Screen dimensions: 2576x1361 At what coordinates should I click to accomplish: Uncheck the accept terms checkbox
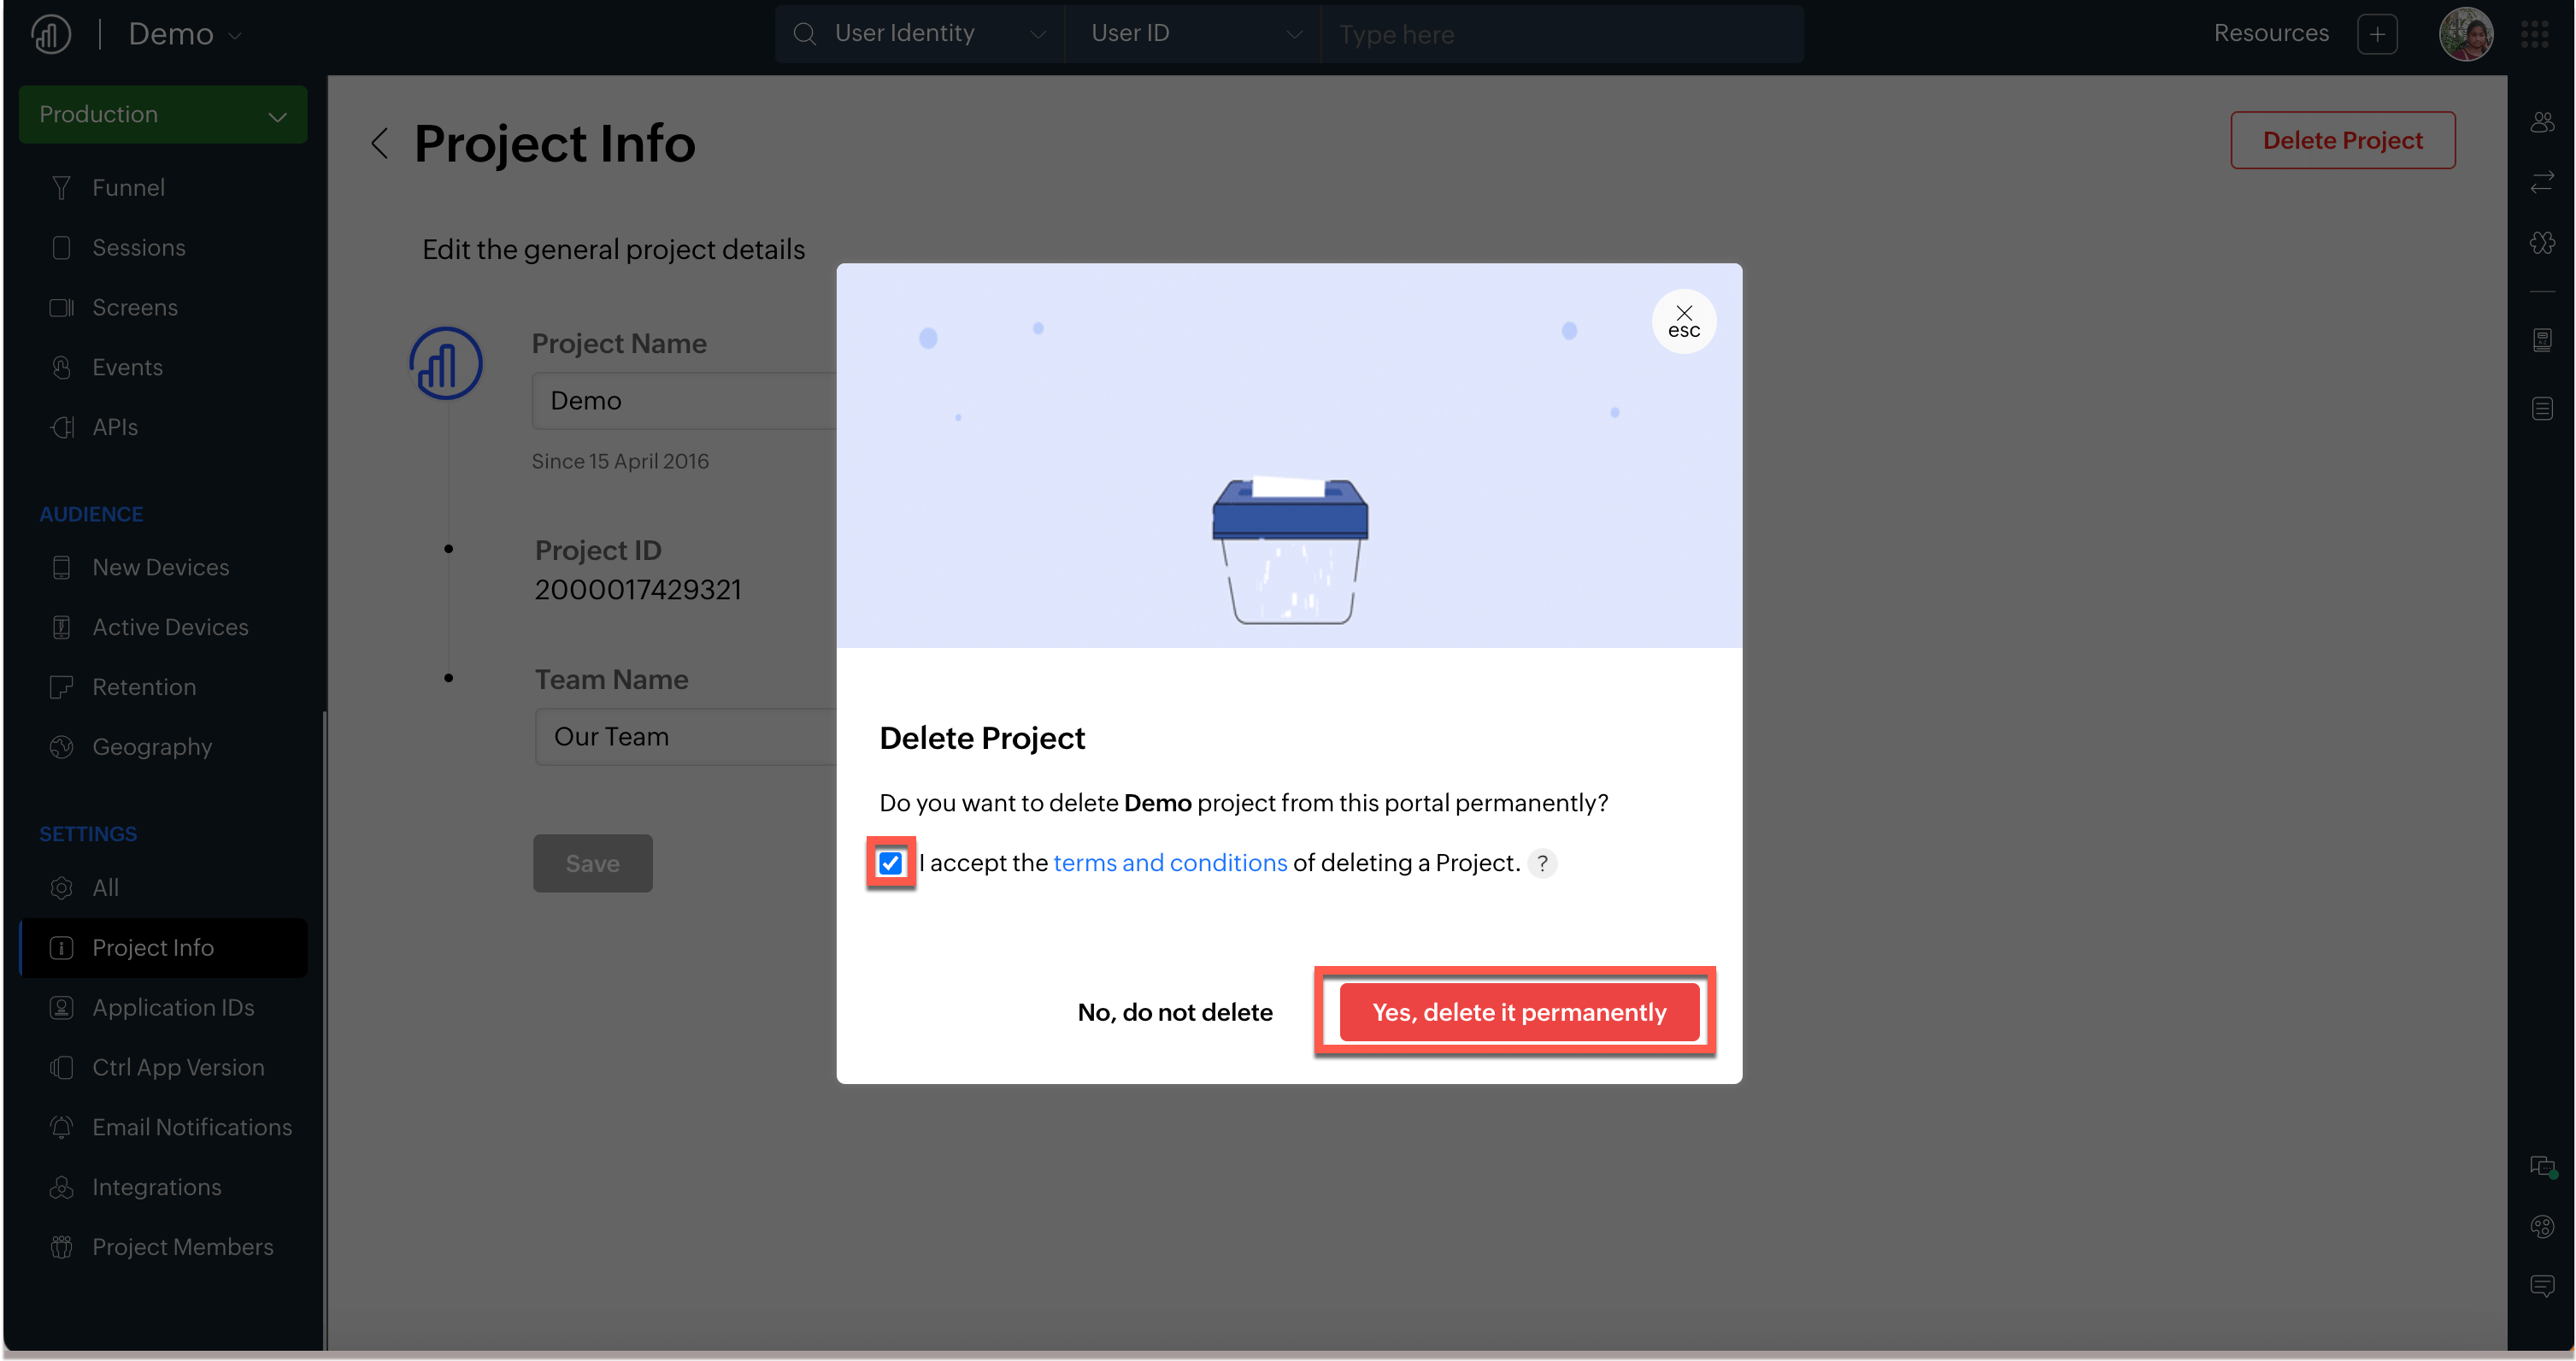tap(890, 863)
